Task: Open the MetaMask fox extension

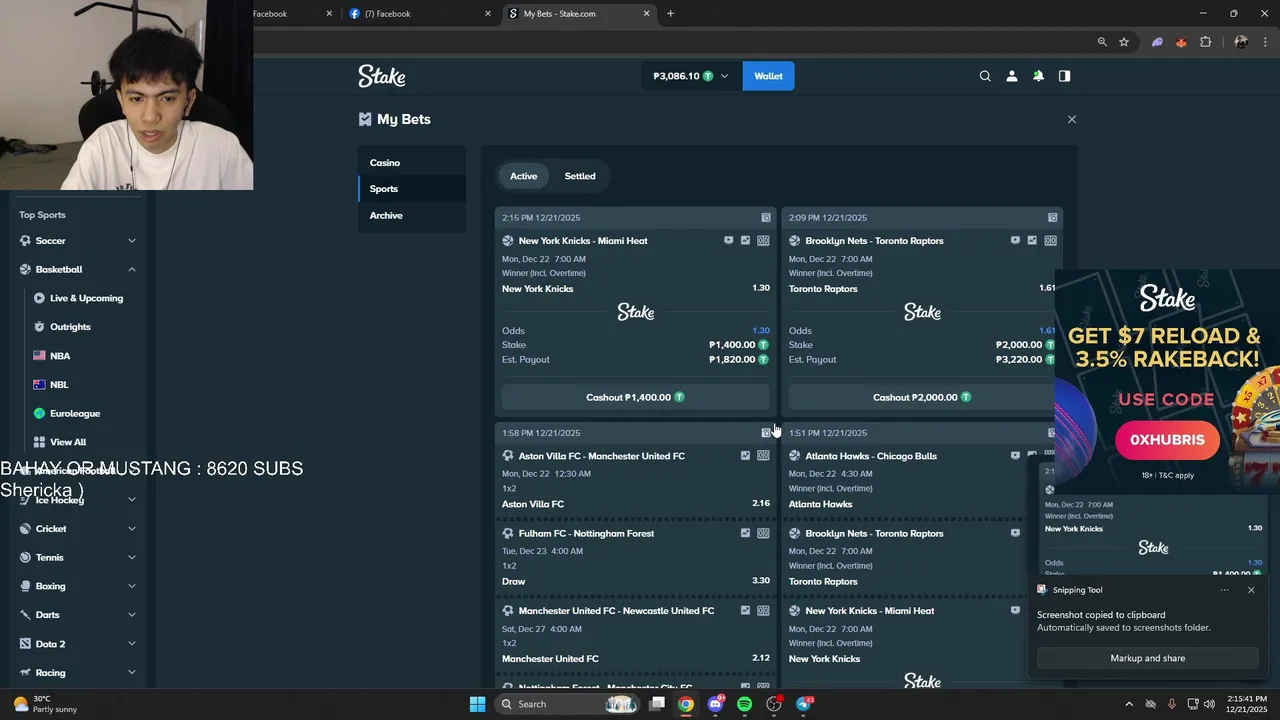Action: click(x=1181, y=42)
